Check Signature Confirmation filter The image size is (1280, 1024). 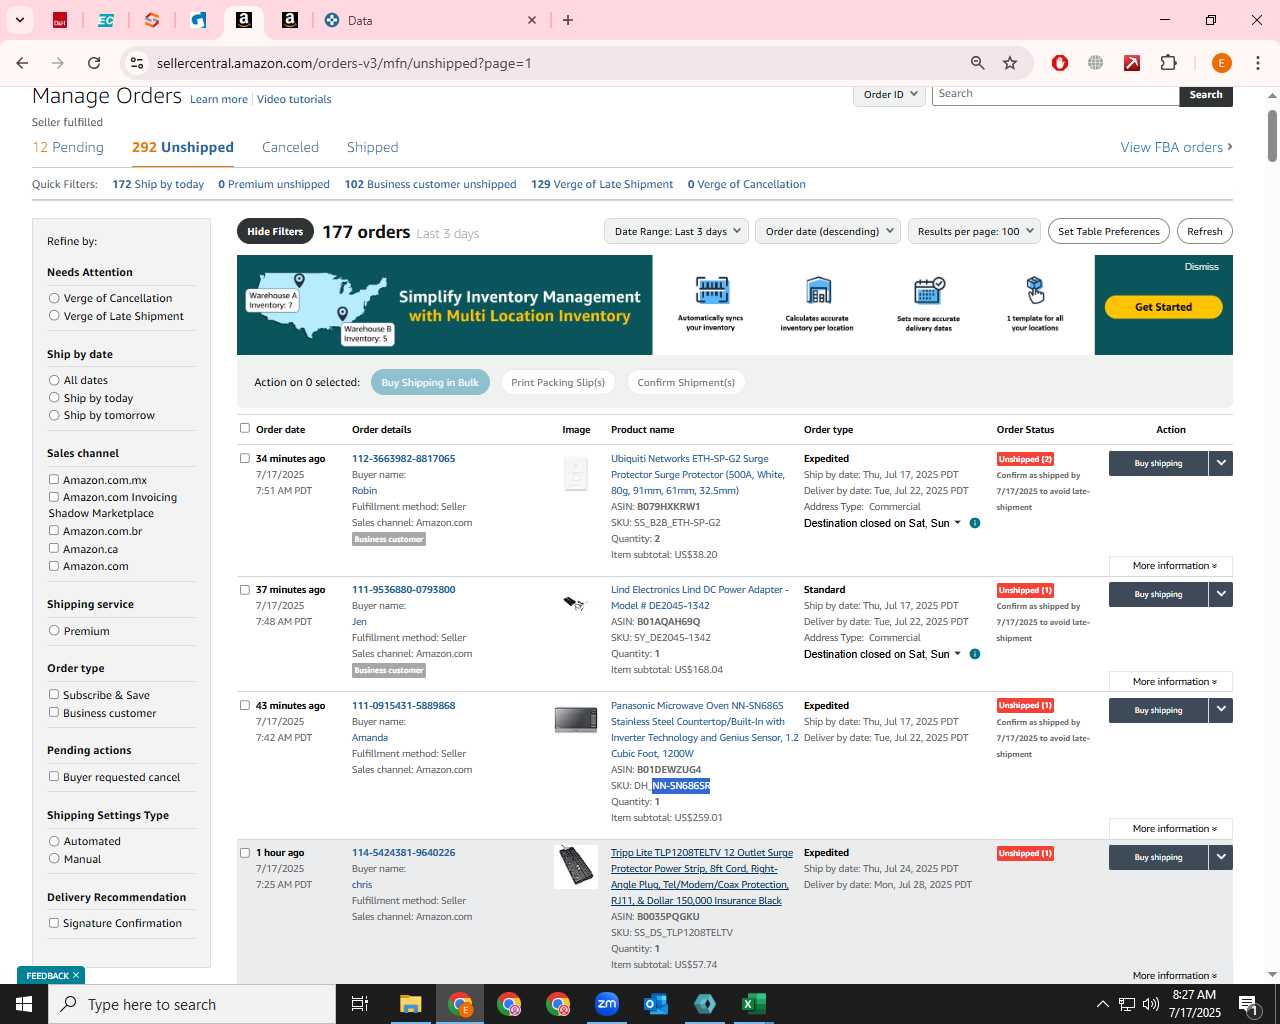click(x=54, y=923)
